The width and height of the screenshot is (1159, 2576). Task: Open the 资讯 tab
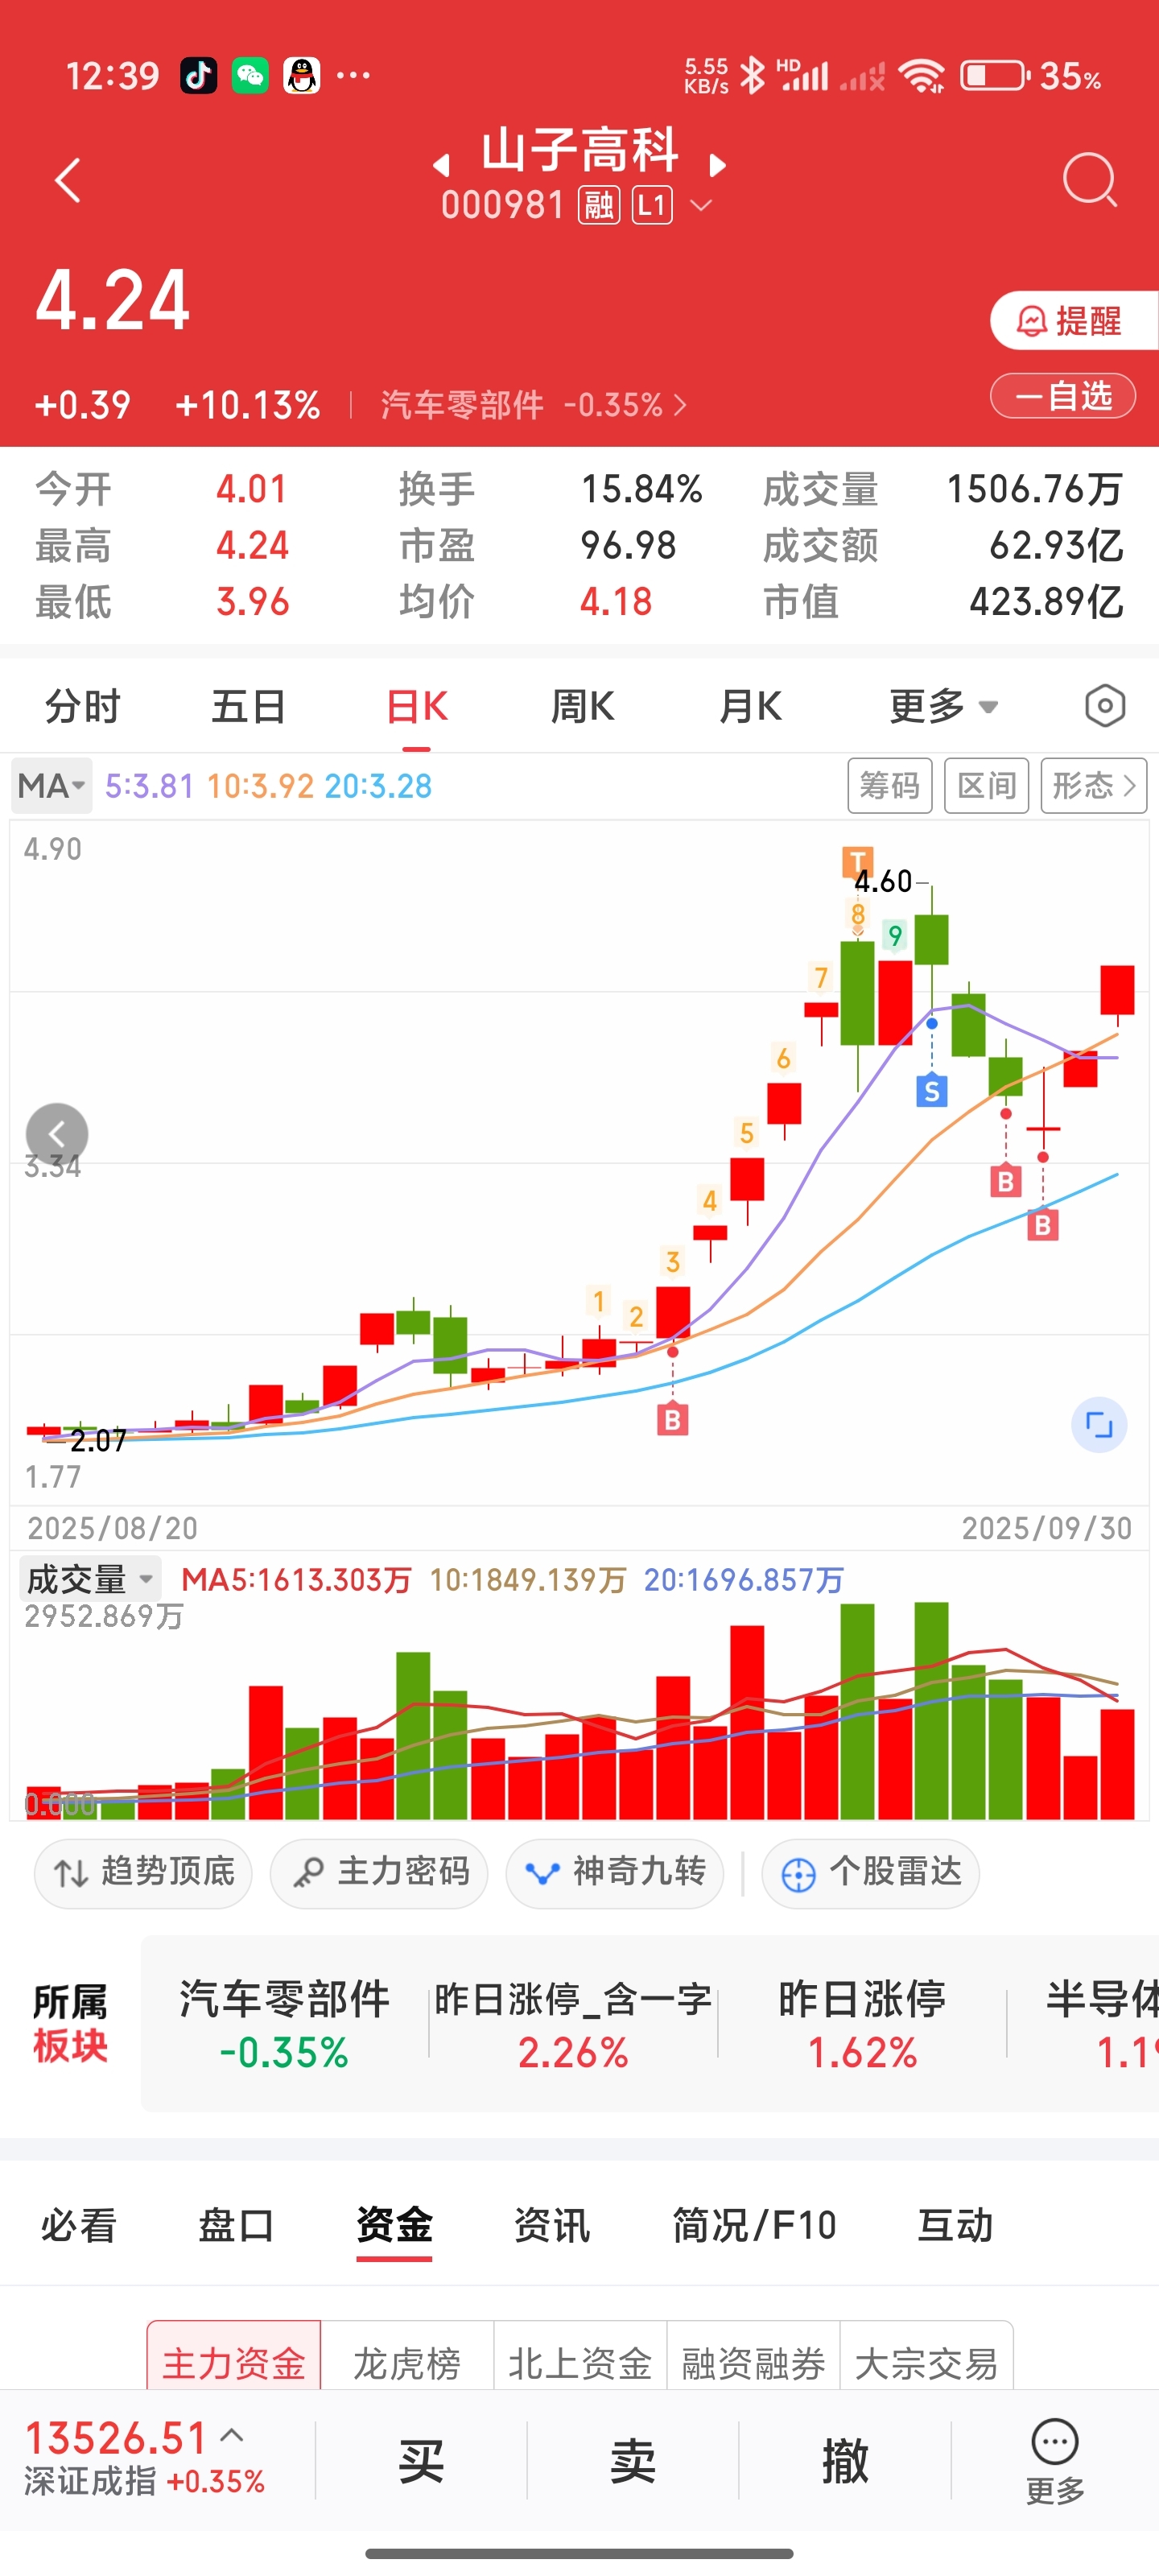pyautogui.click(x=552, y=2226)
